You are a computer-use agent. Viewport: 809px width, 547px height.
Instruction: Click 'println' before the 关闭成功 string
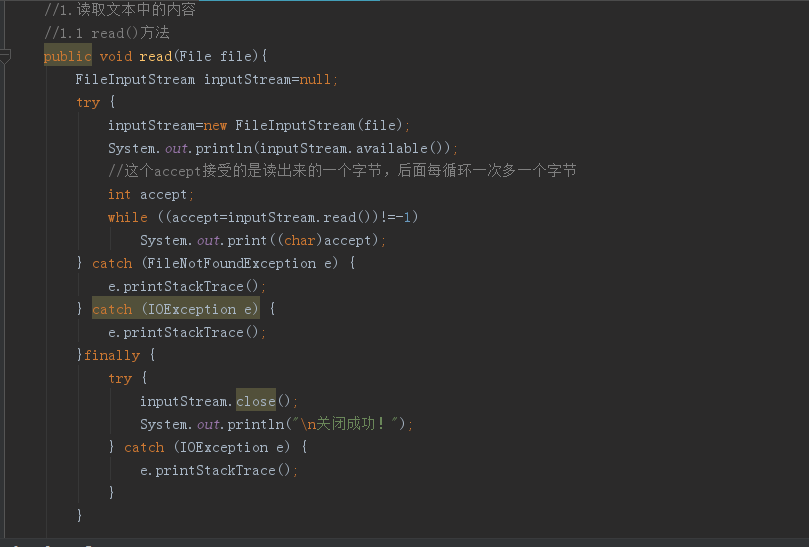point(255,424)
